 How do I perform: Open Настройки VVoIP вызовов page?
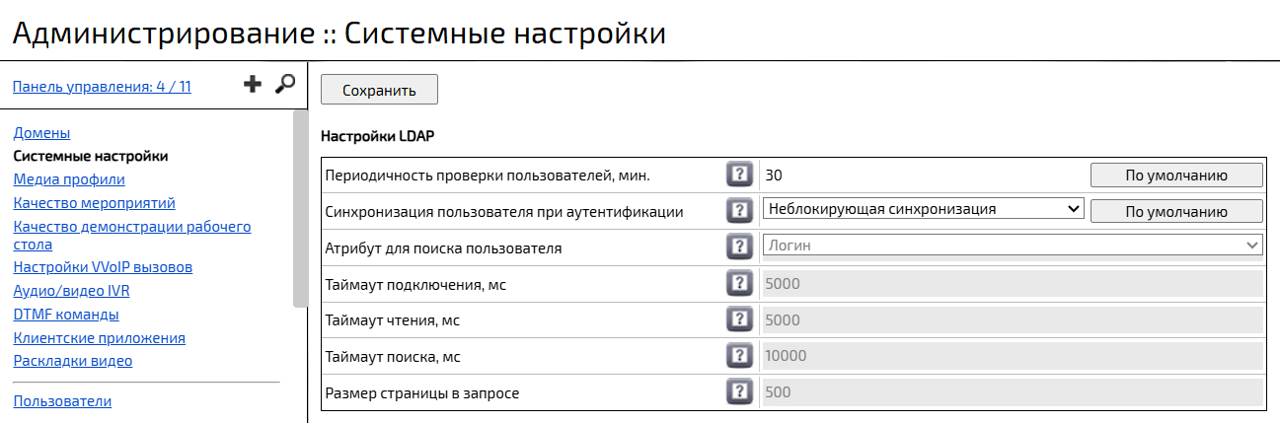103,267
